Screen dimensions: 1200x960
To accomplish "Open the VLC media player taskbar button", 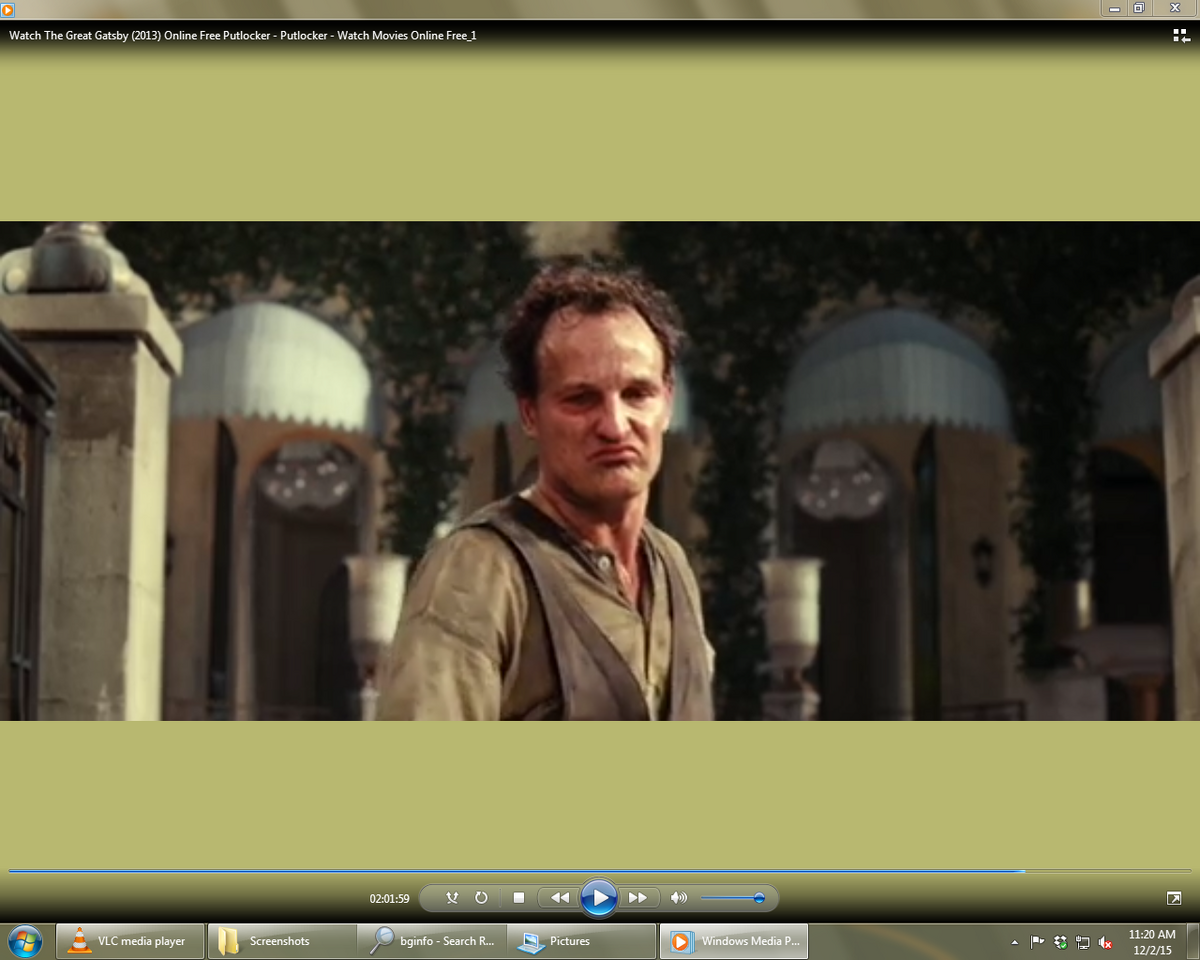I will click(x=130, y=941).
